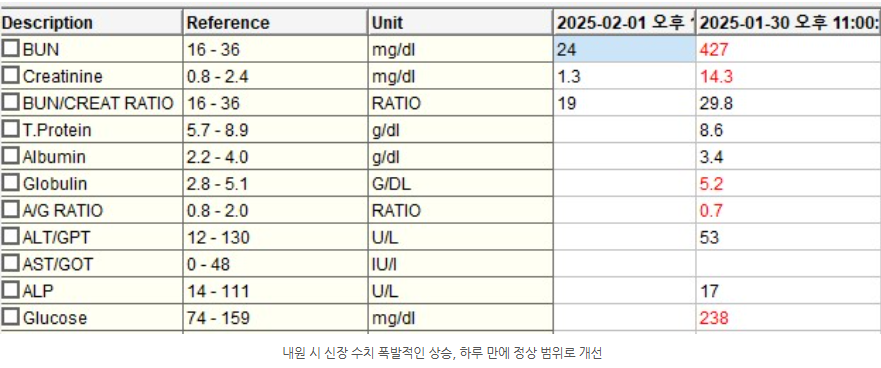Toggle the AST/GOT checkbox
The width and height of the screenshot is (881, 368).
tap(10, 263)
